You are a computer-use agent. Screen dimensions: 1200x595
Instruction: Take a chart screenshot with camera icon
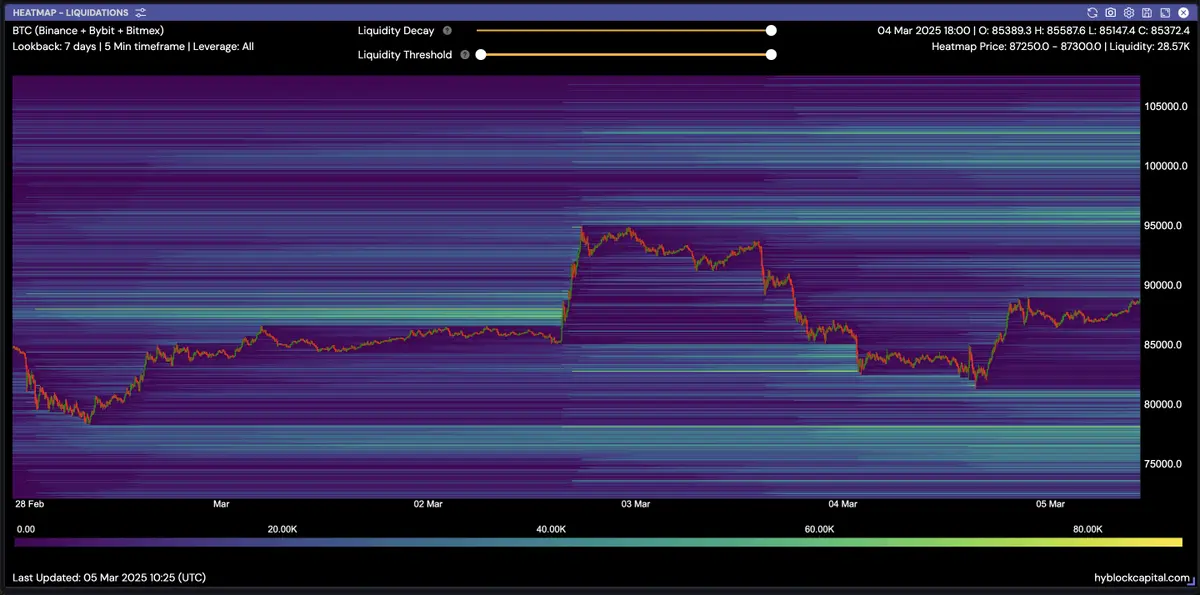1110,12
